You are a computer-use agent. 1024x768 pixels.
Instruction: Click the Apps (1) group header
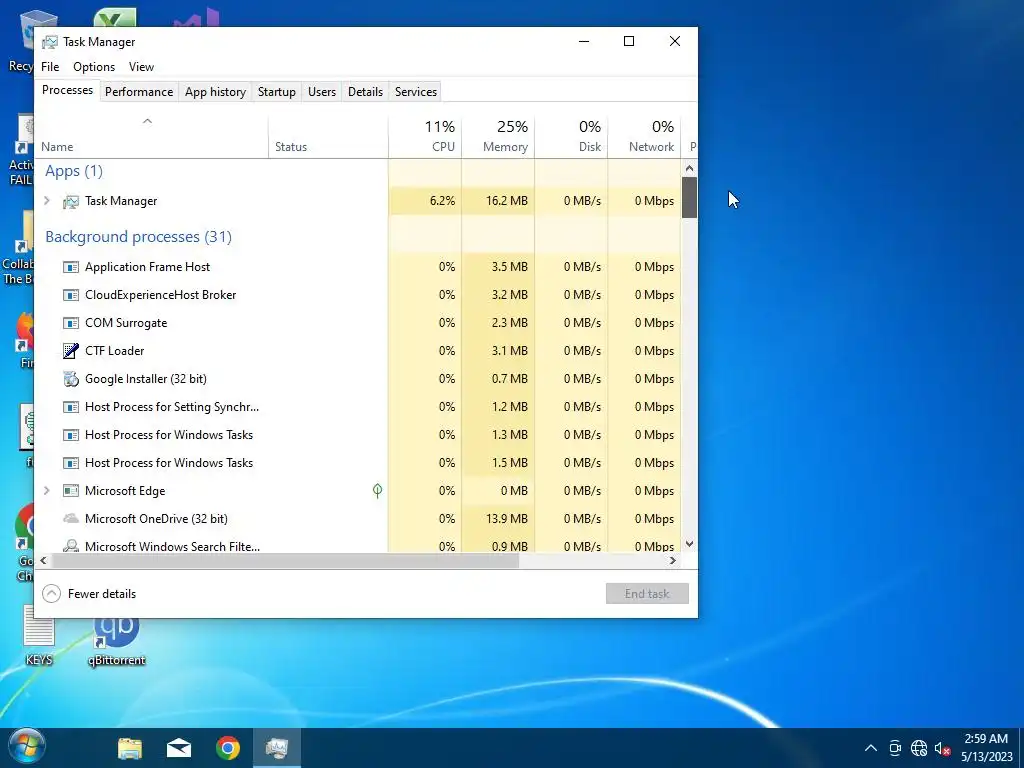point(74,171)
